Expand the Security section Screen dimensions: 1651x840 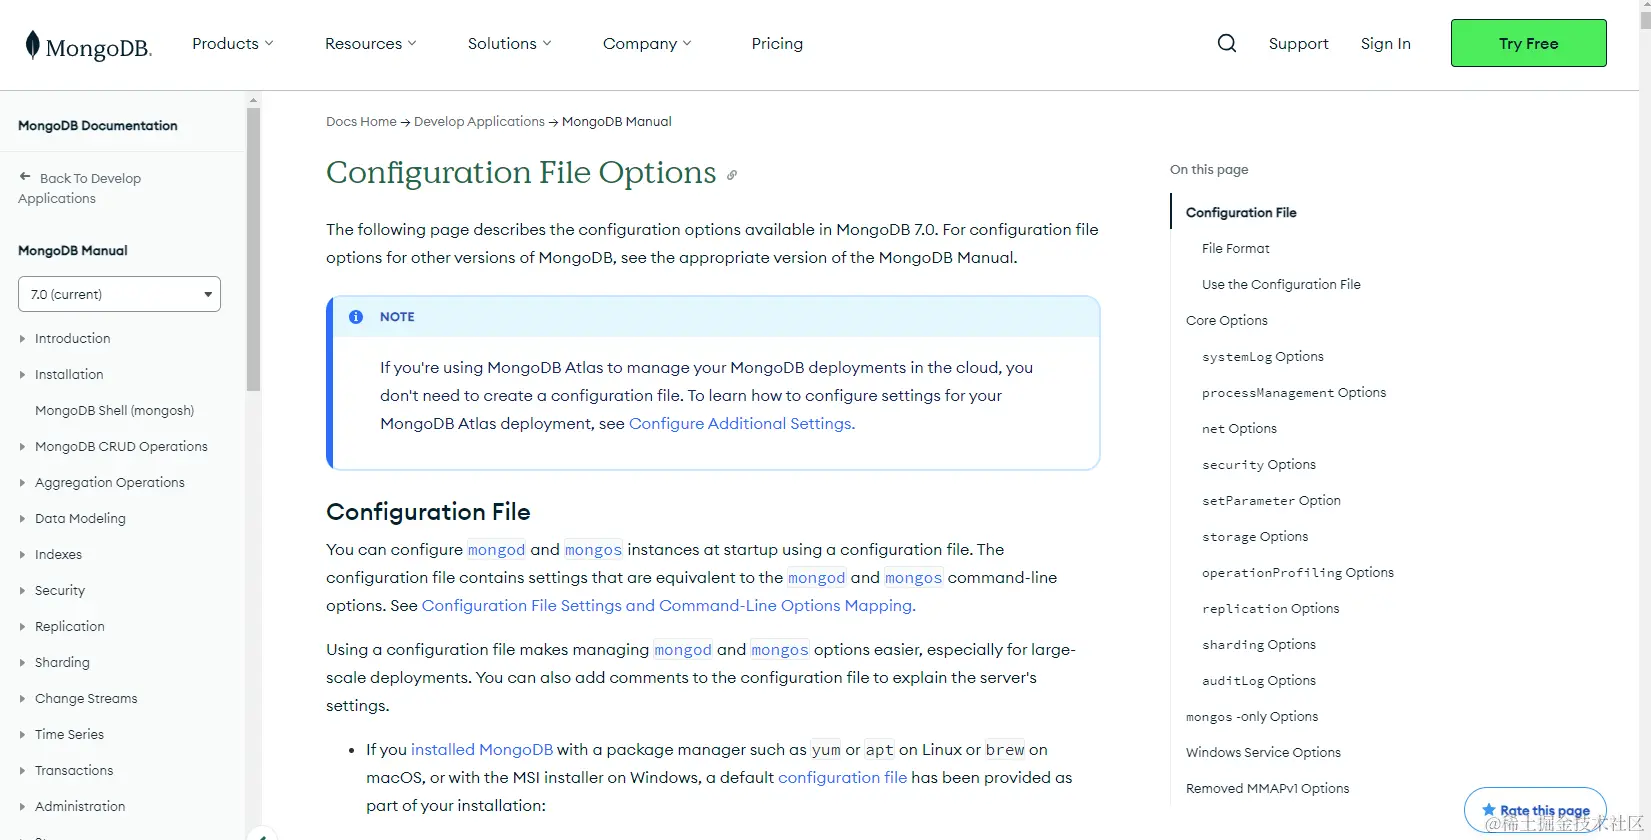60,590
